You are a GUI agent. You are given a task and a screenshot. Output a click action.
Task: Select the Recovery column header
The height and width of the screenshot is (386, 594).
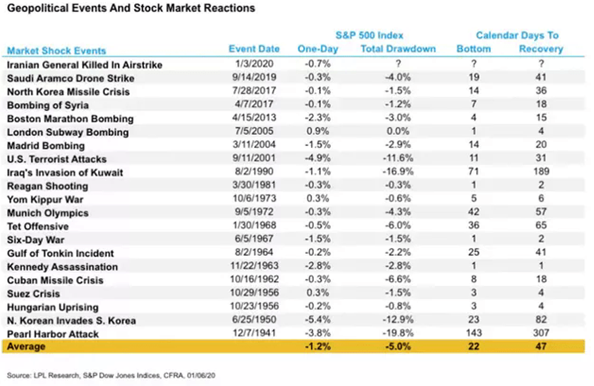(x=541, y=49)
